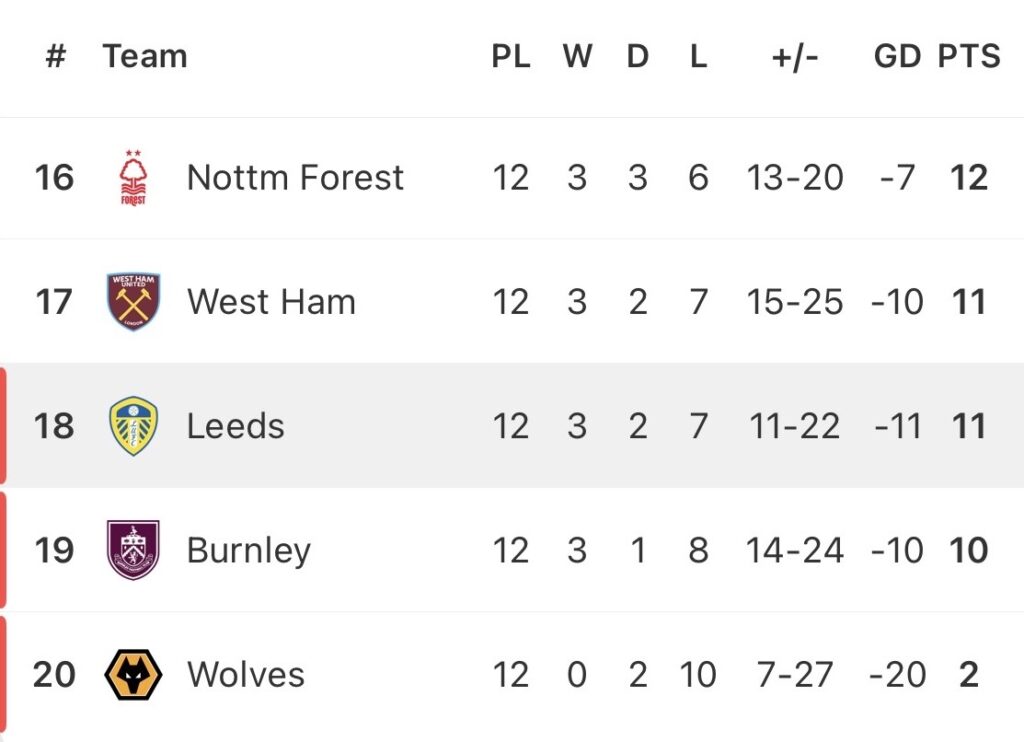Sort table by PTS column header
Image resolution: width=1024 pixels, height=742 pixels.
click(968, 56)
